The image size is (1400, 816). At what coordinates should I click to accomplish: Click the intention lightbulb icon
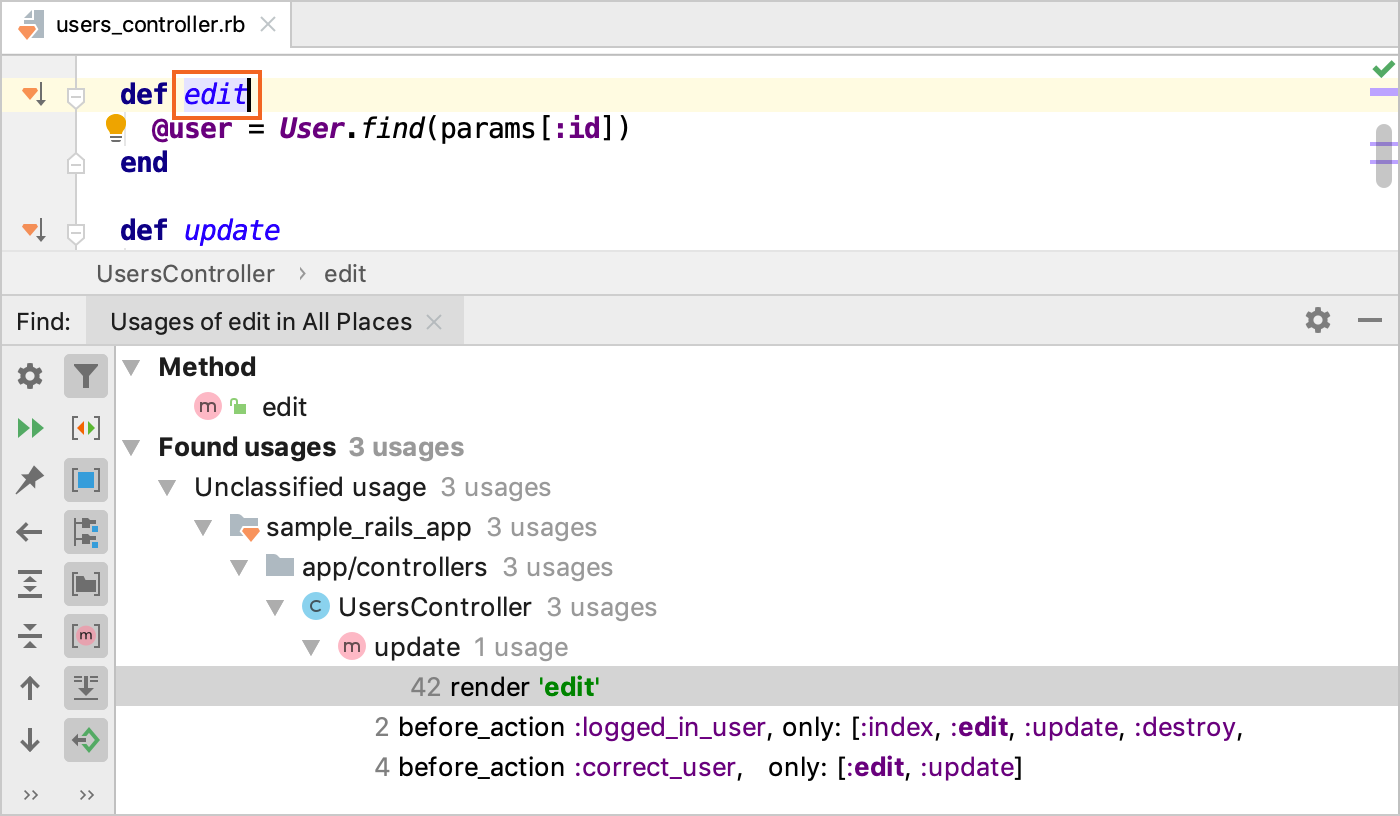click(x=116, y=127)
